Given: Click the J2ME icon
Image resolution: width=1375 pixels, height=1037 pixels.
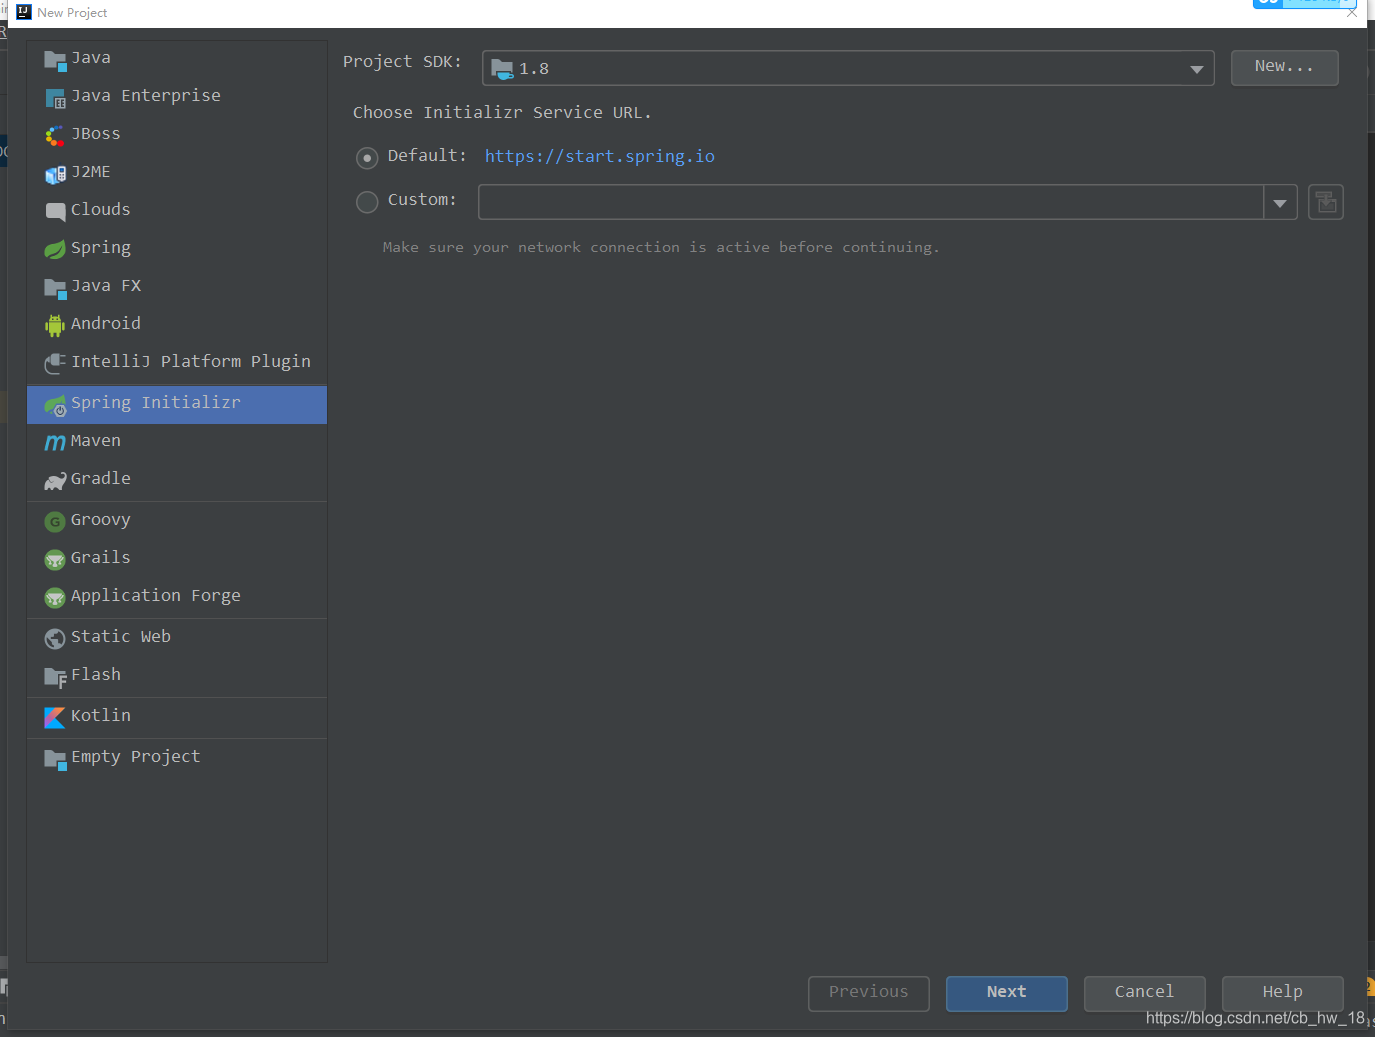Looking at the screenshot, I should (x=55, y=174).
